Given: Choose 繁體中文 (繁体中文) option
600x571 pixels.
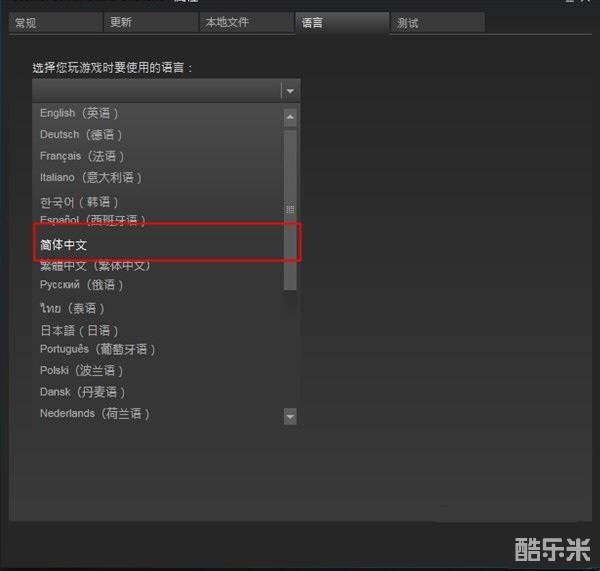Looking at the screenshot, I should (95, 266).
